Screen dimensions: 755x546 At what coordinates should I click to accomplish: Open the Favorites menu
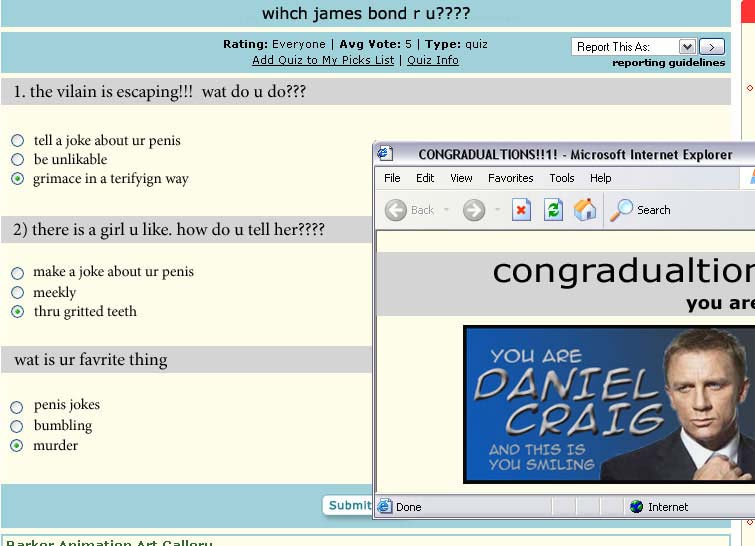[x=510, y=178]
